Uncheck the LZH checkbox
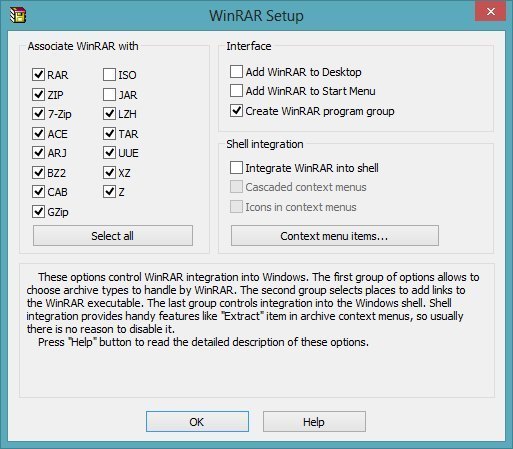 (109, 114)
